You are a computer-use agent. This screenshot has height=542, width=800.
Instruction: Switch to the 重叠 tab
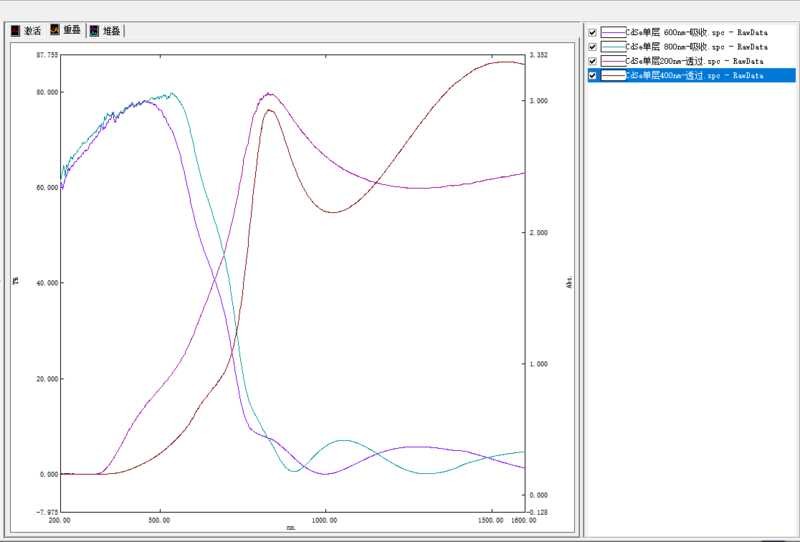[x=66, y=30]
